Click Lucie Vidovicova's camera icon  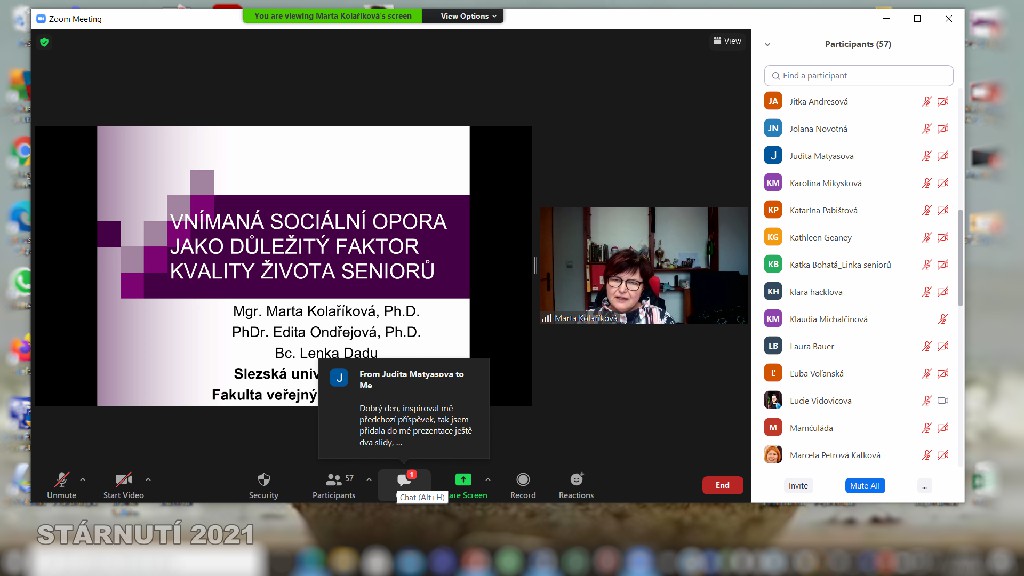pyautogui.click(x=942, y=400)
